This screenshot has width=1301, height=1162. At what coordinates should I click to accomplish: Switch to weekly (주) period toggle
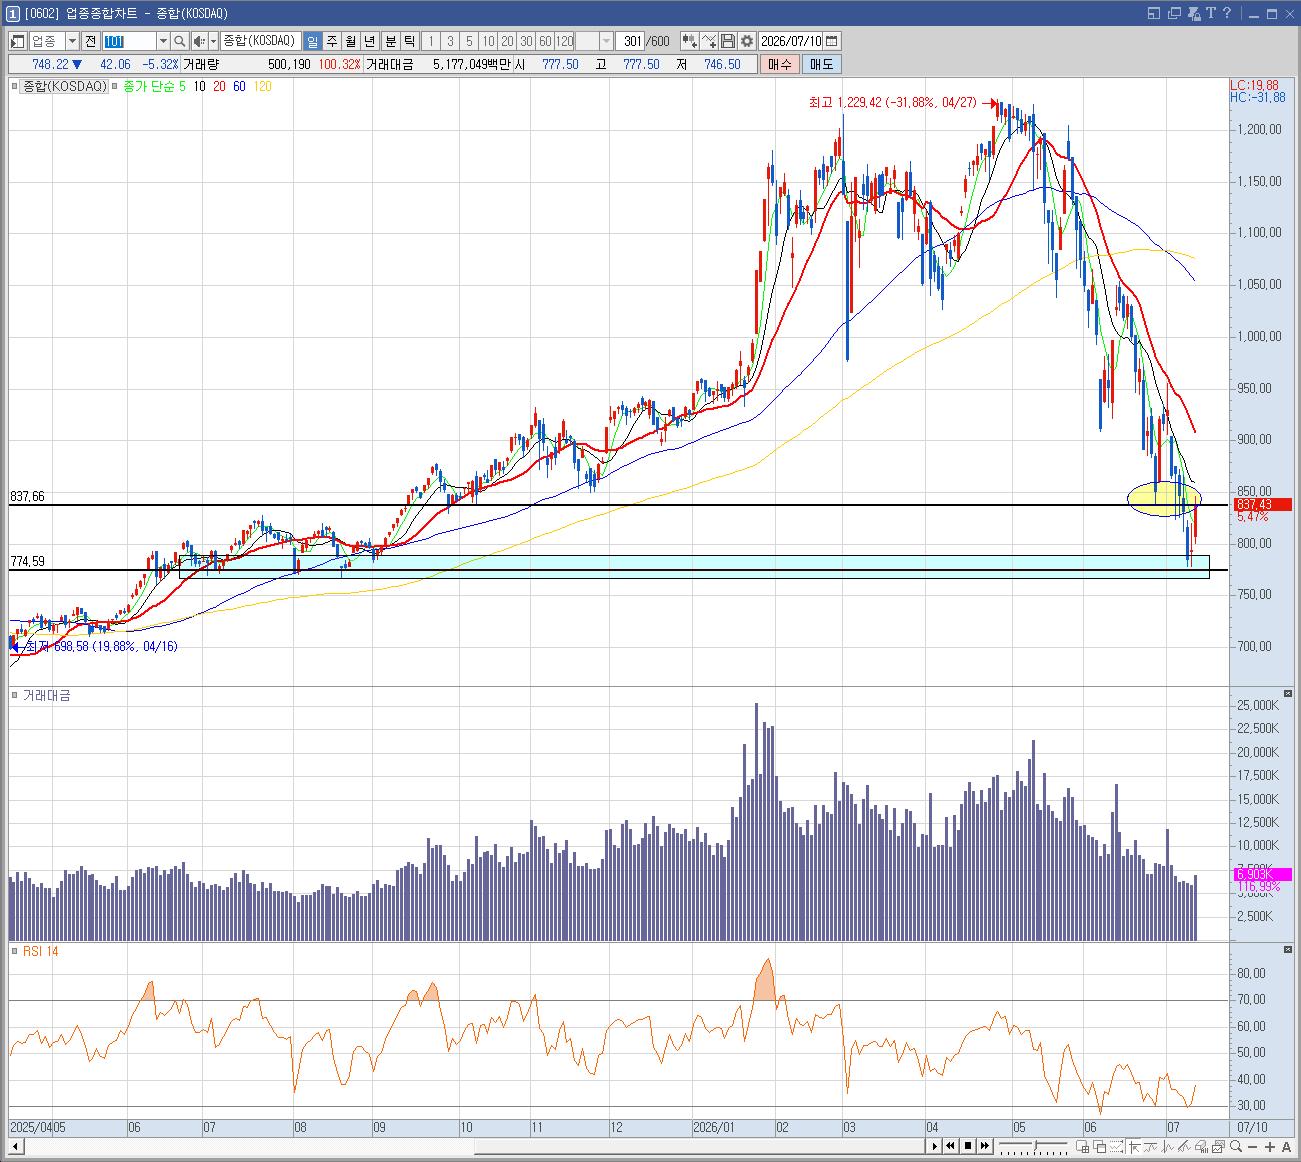click(332, 41)
